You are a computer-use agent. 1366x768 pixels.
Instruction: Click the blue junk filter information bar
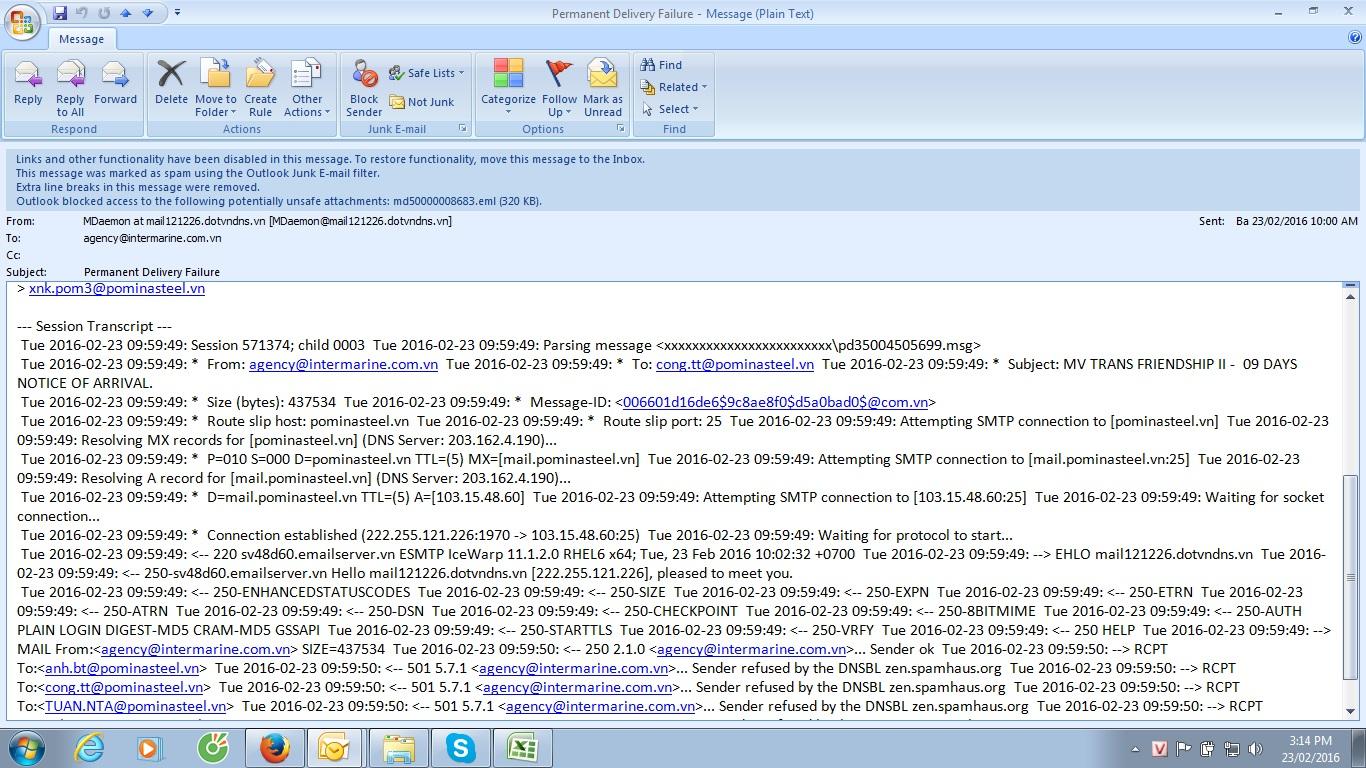pos(683,180)
